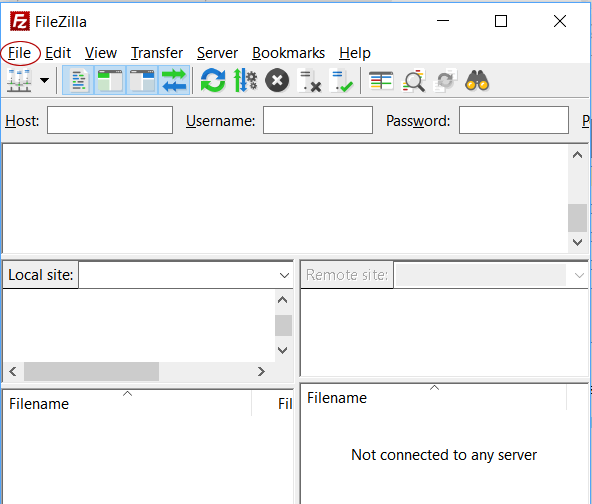Click local tree horizontal scrollbar thumb
592x504 pixels.
click(91, 371)
